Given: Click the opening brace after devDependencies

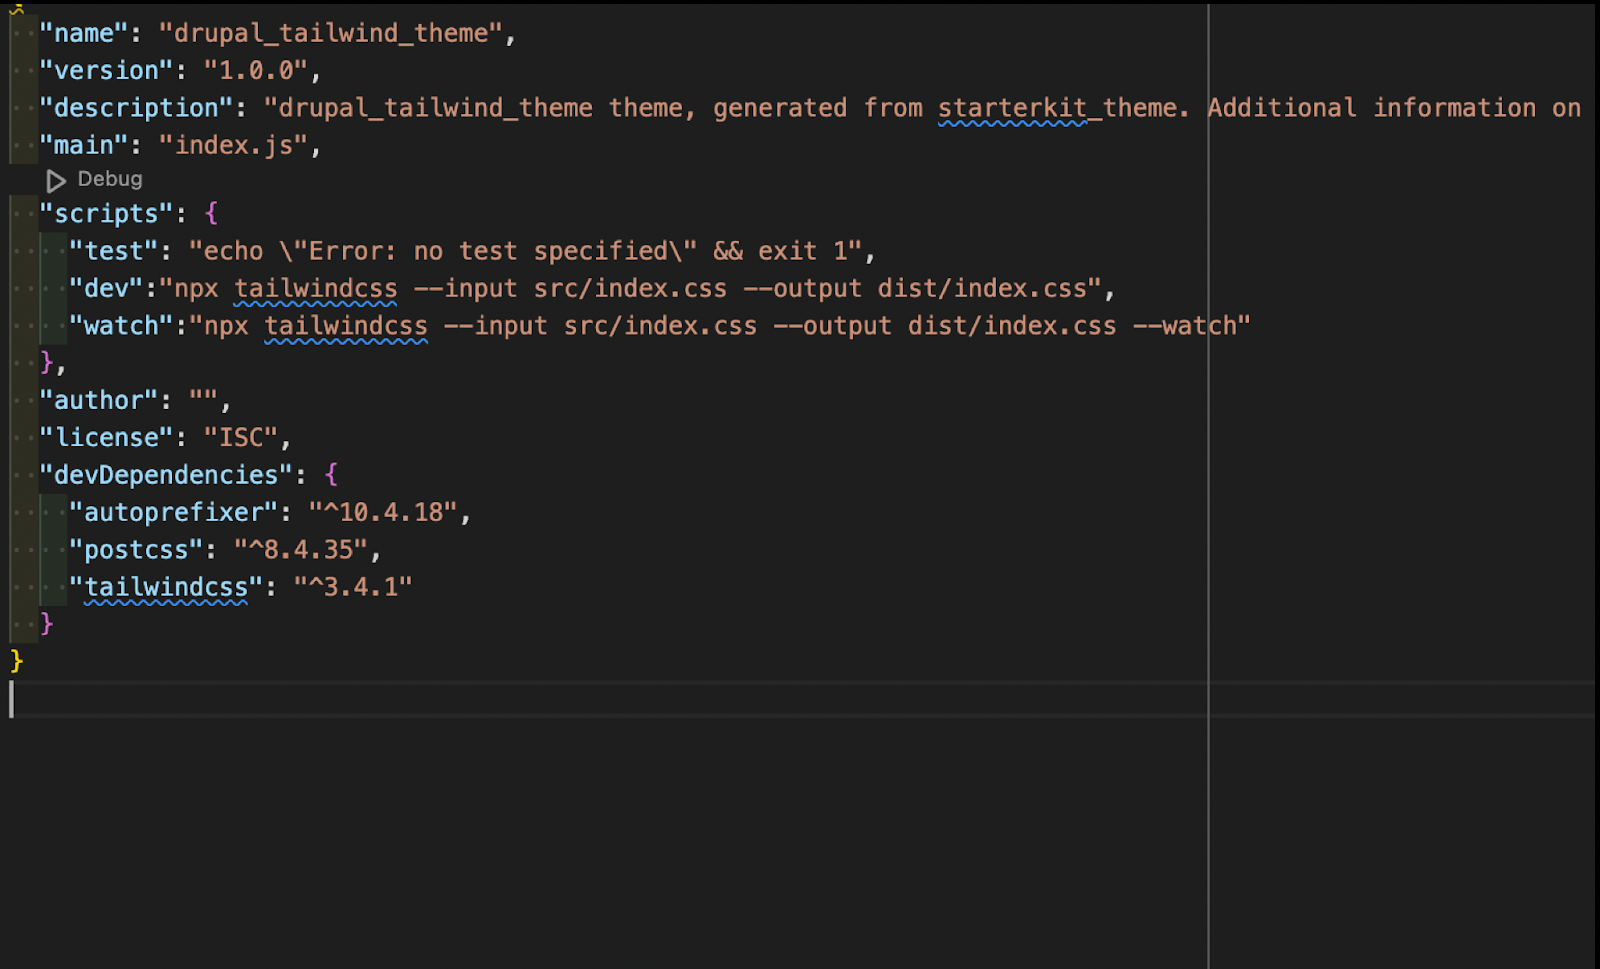Looking at the screenshot, I should (x=331, y=475).
